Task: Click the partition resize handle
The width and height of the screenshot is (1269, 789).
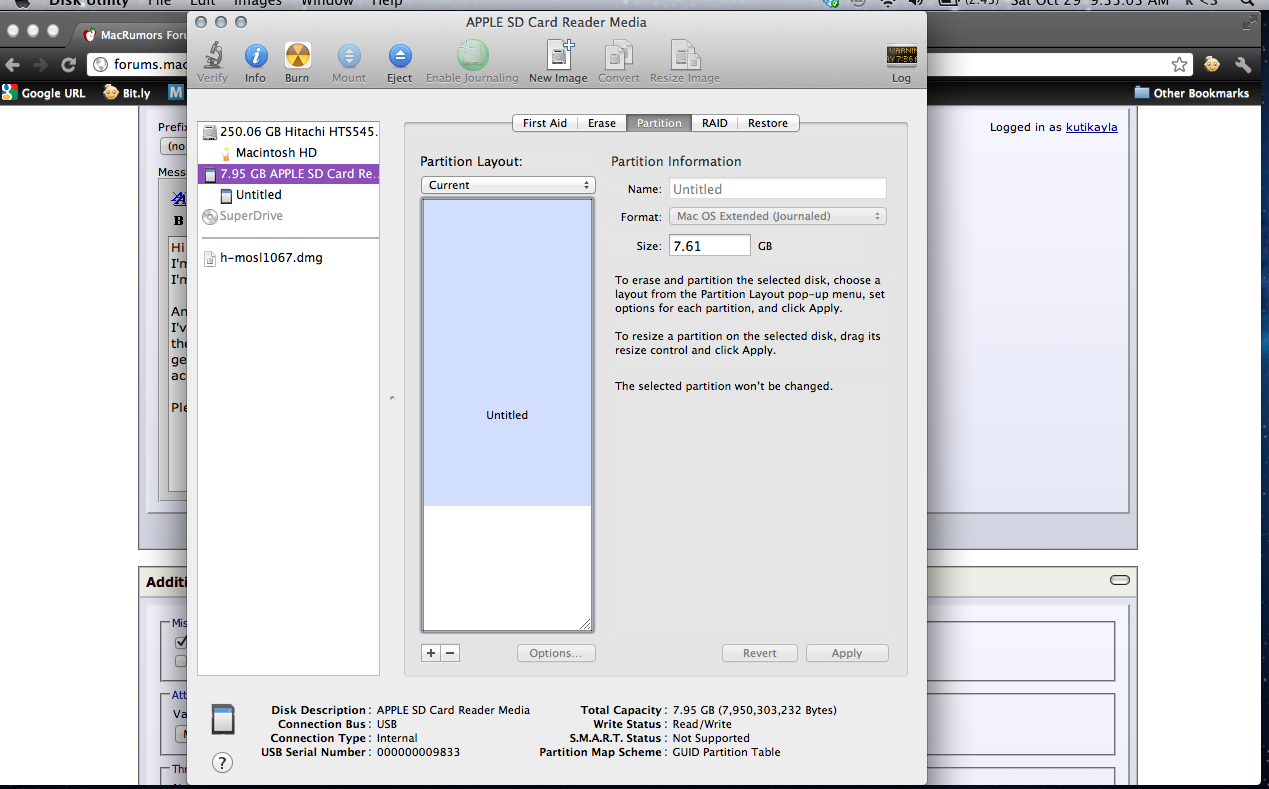Action: coord(585,624)
